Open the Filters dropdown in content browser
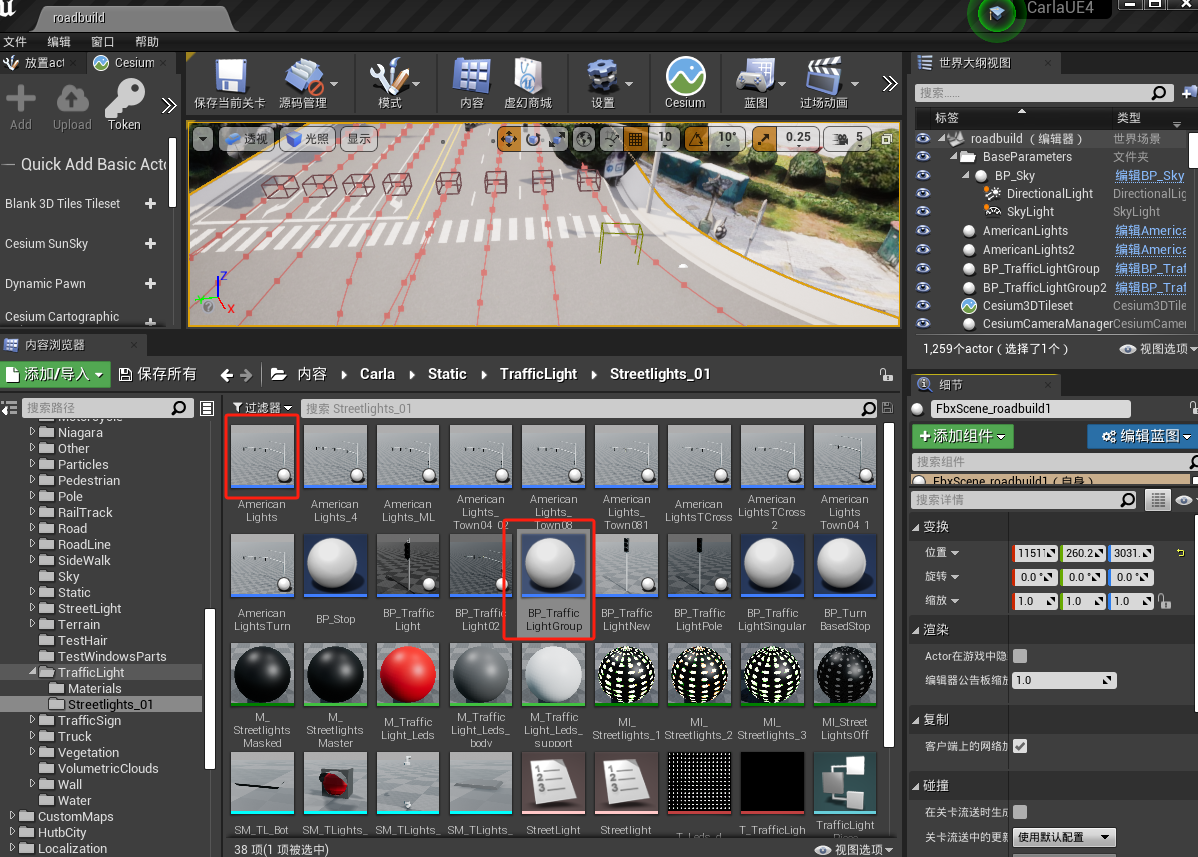1198x857 pixels. (x=263, y=408)
